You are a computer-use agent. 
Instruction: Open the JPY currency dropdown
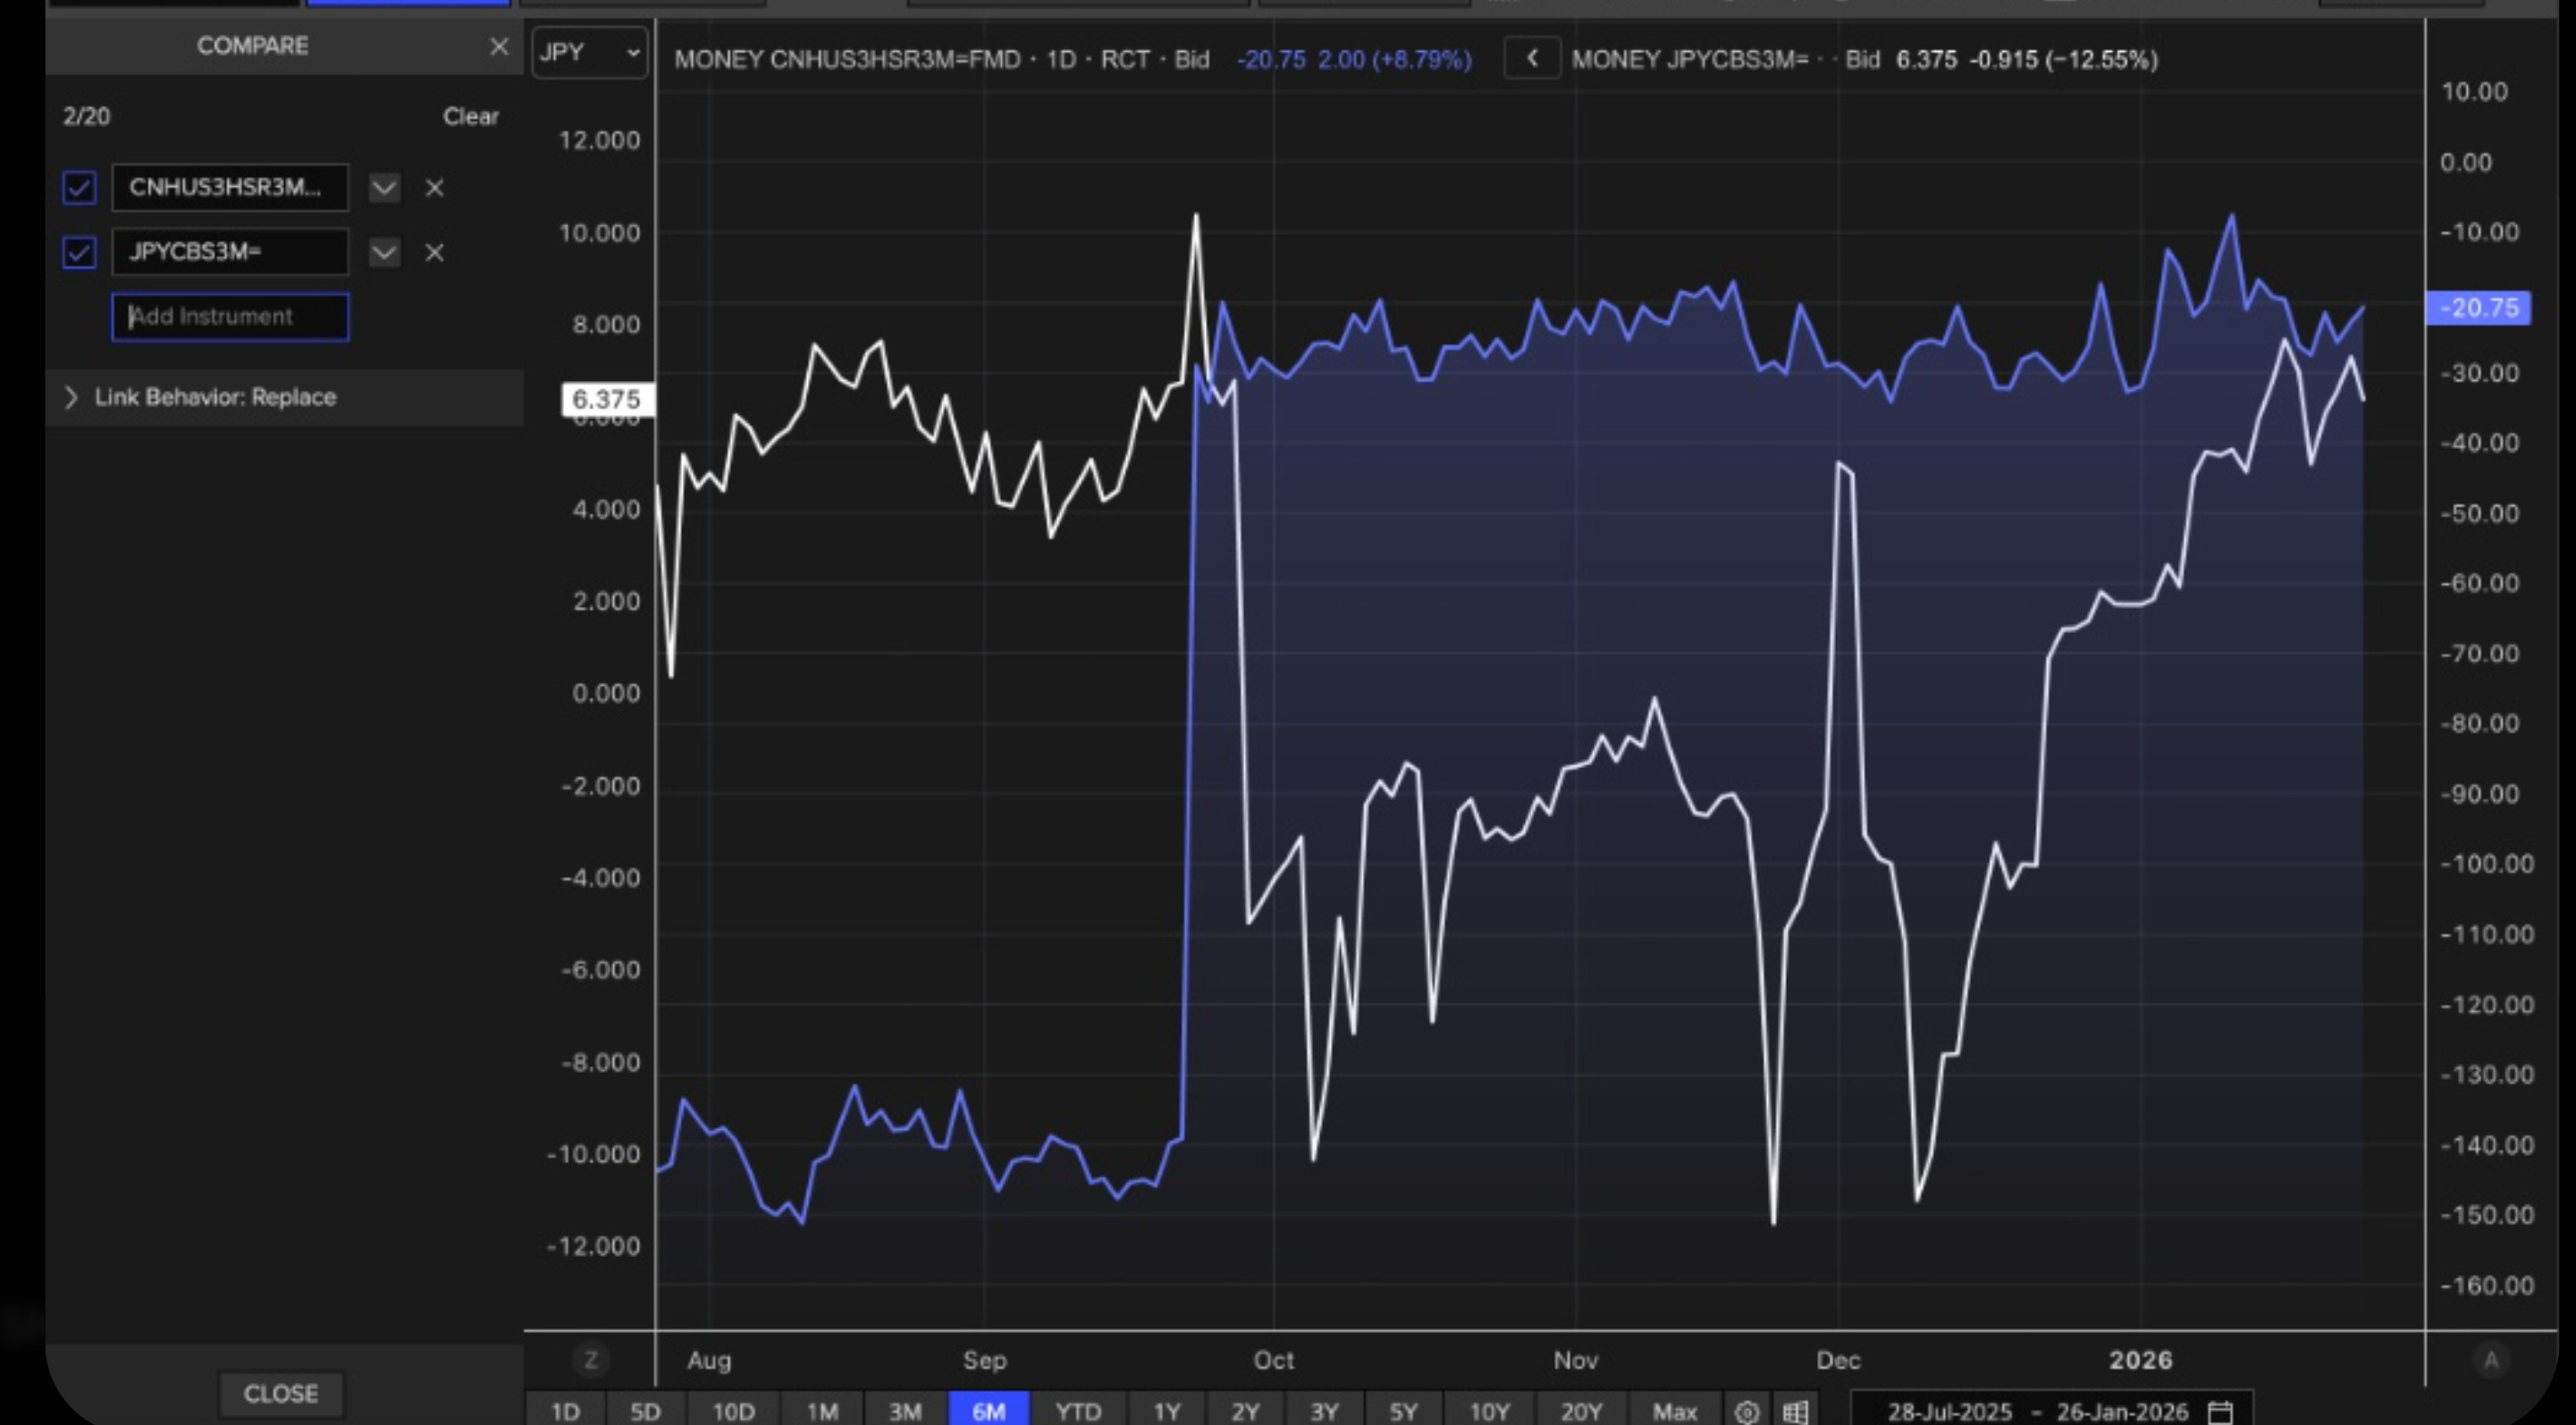click(x=589, y=52)
